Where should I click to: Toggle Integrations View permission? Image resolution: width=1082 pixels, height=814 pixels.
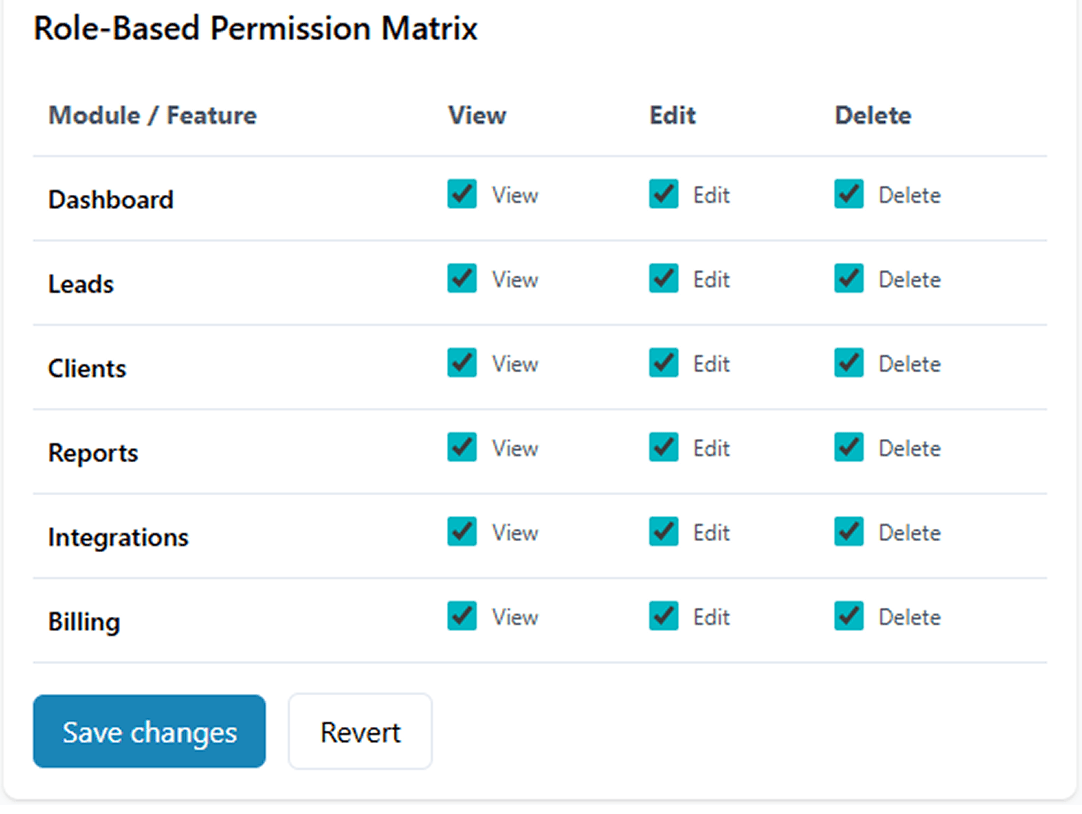(x=462, y=532)
